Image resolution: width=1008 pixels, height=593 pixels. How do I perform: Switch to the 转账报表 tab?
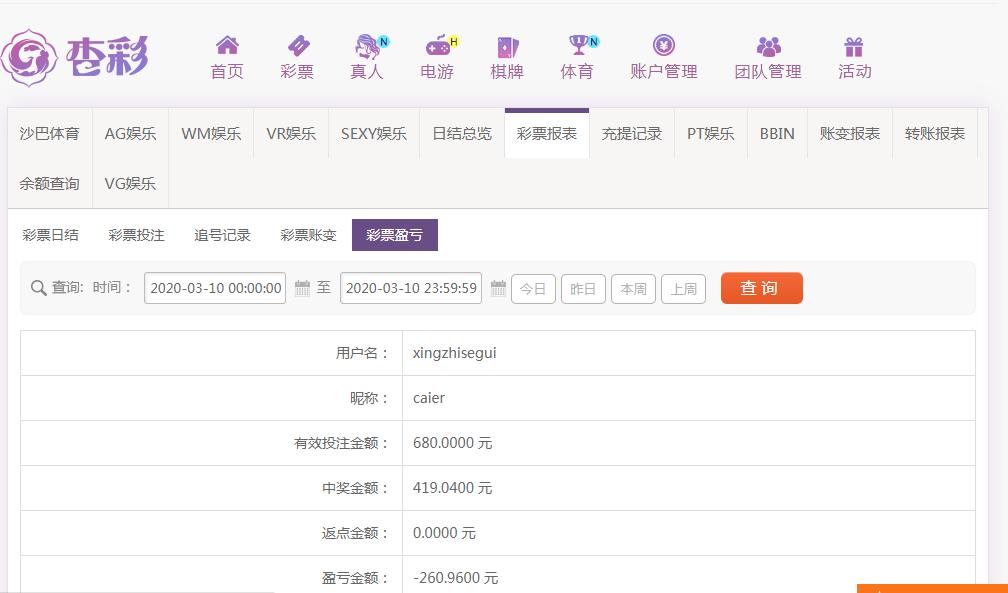click(935, 134)
